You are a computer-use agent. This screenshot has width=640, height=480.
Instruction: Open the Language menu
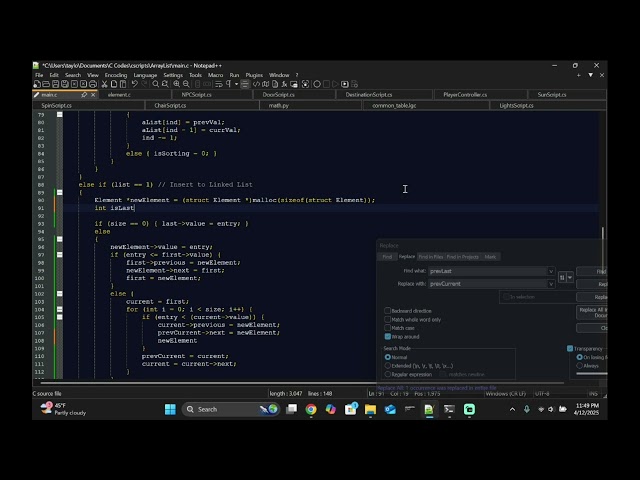pyautogui.click(x=145, y=75)
